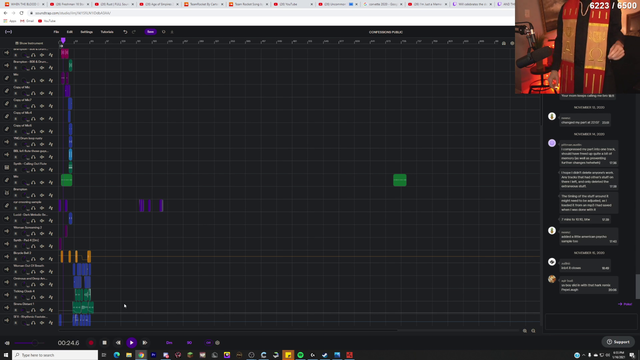Open effects for Lucid - Dark Melodic track
This screenshot has height=360, width=640.
(x=42, y=221)
